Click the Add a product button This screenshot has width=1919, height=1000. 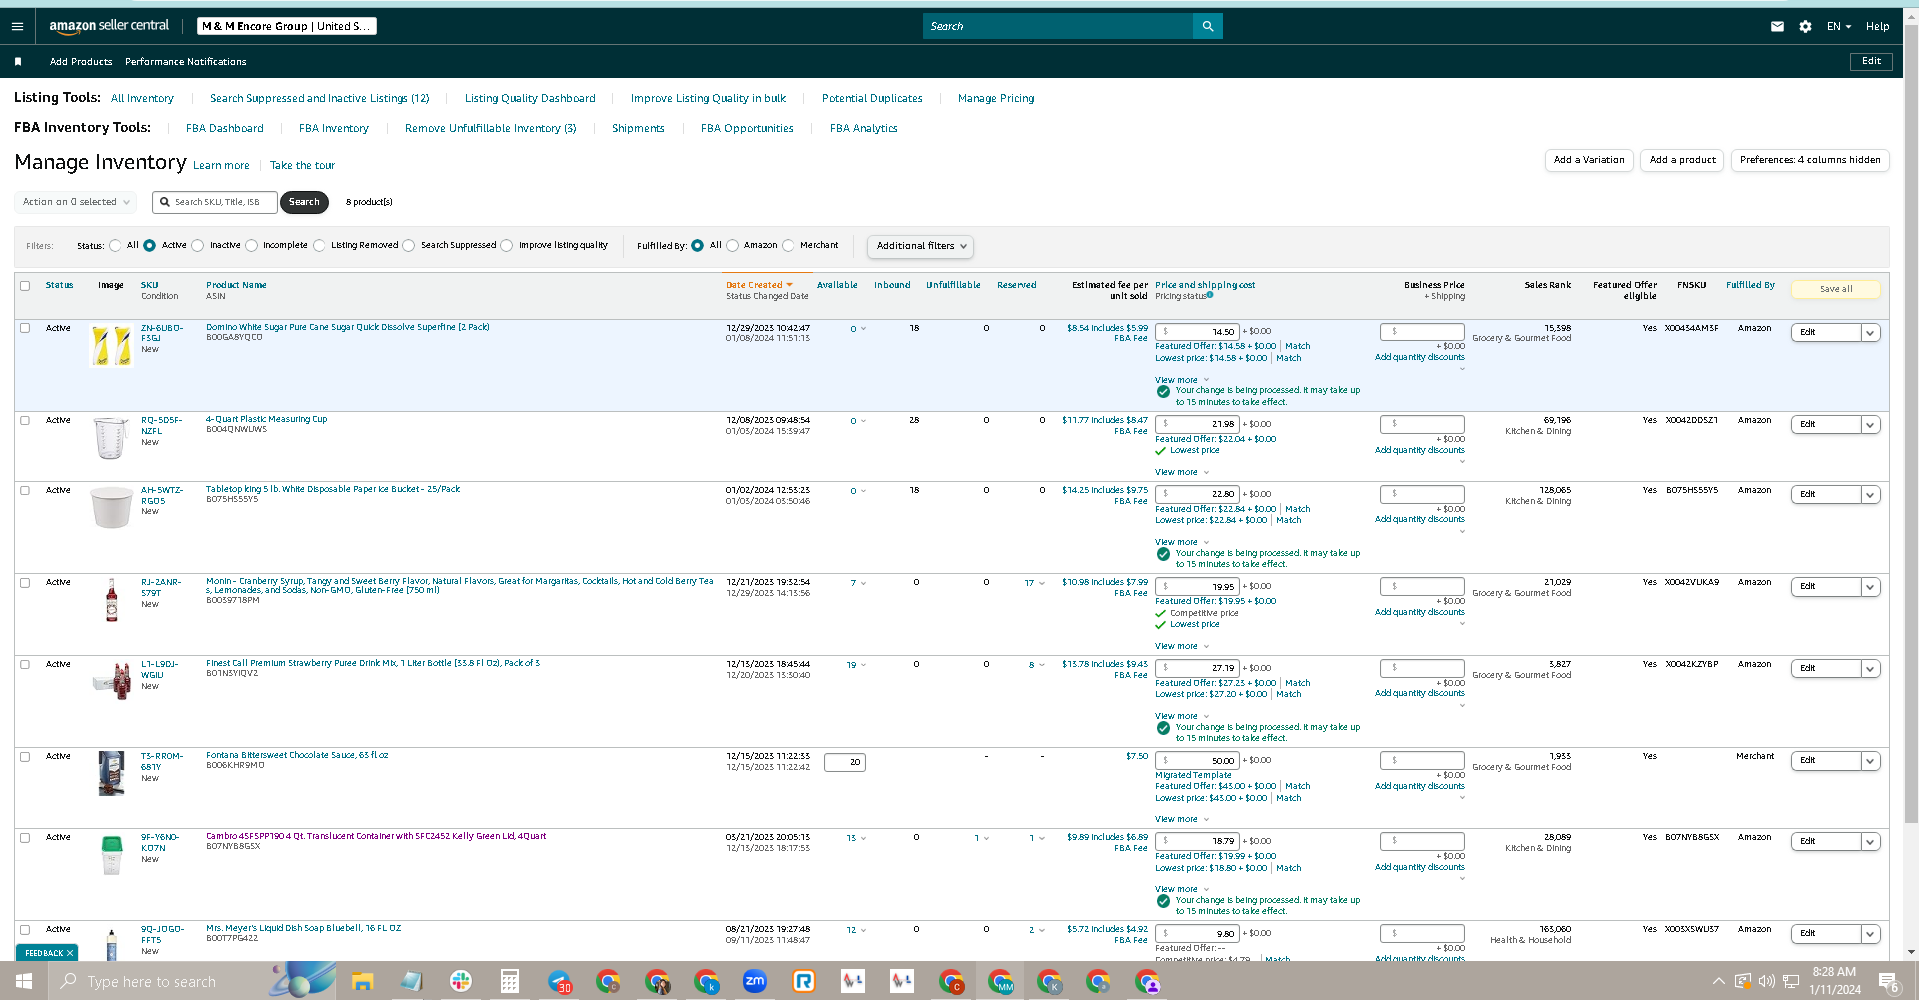click(x=1682, y=160)
